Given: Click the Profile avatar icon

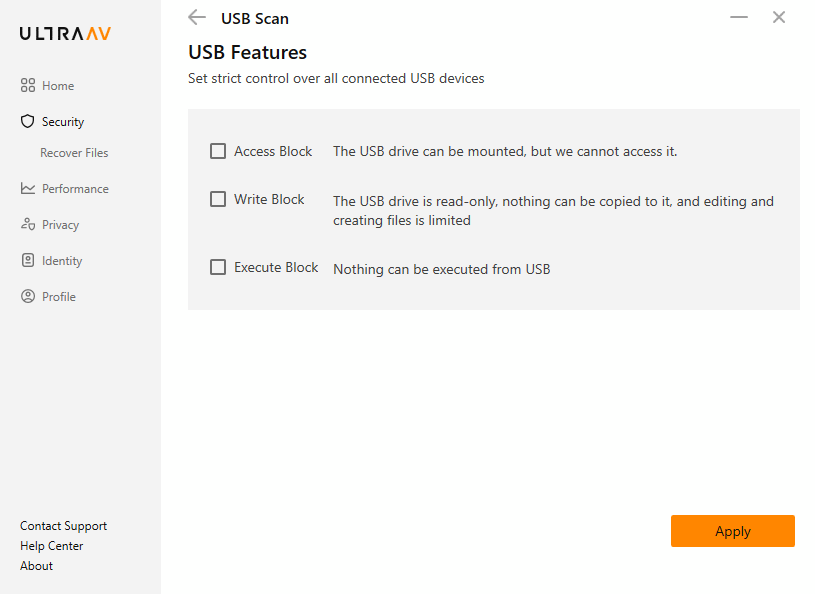Looking at the screenshot, I should [x=28, y=296].
